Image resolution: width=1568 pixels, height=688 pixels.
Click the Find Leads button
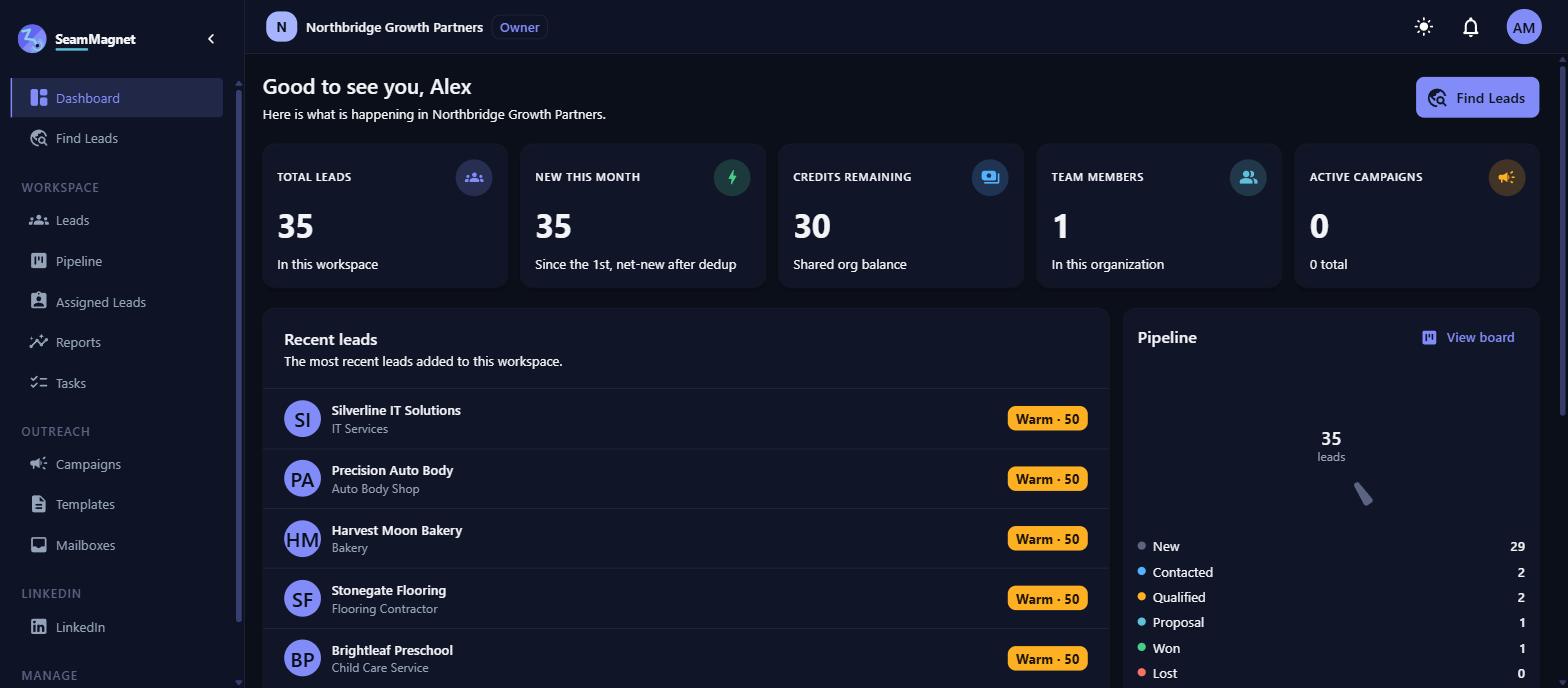(x=1477, y=98)
